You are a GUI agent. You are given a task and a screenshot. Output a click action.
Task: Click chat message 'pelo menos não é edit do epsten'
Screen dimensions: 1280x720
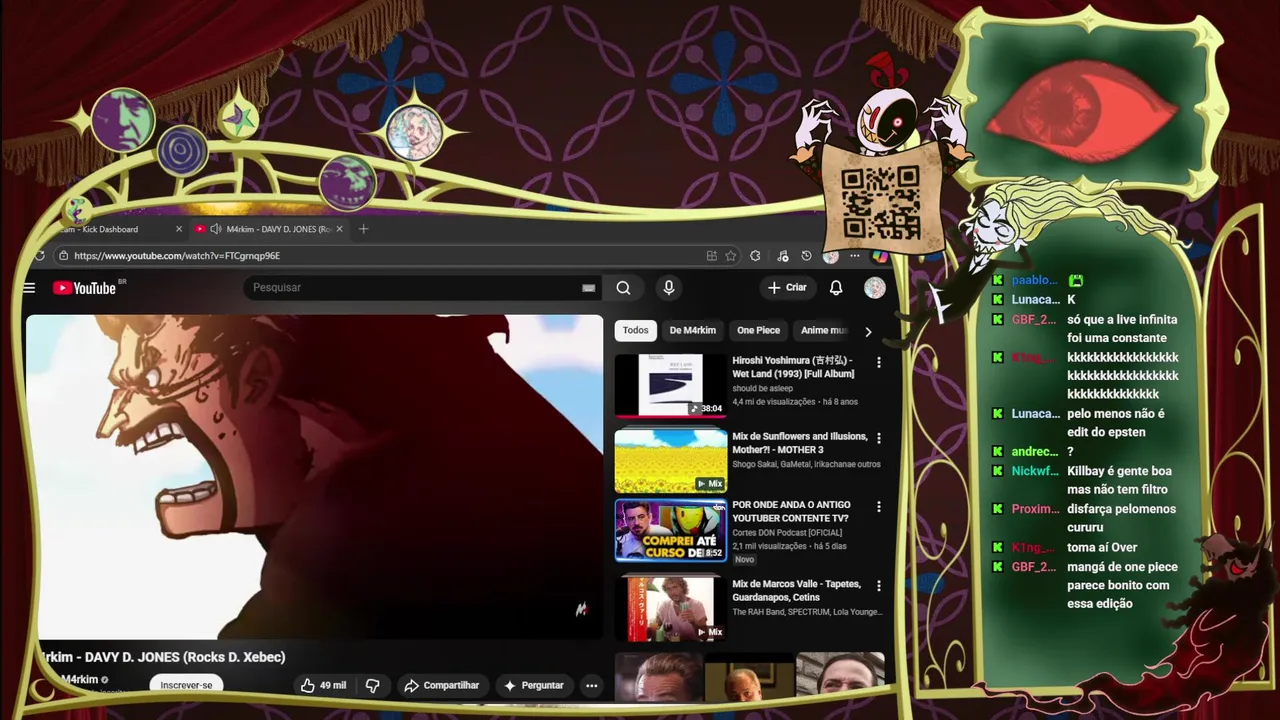(x=1116, y=423)
